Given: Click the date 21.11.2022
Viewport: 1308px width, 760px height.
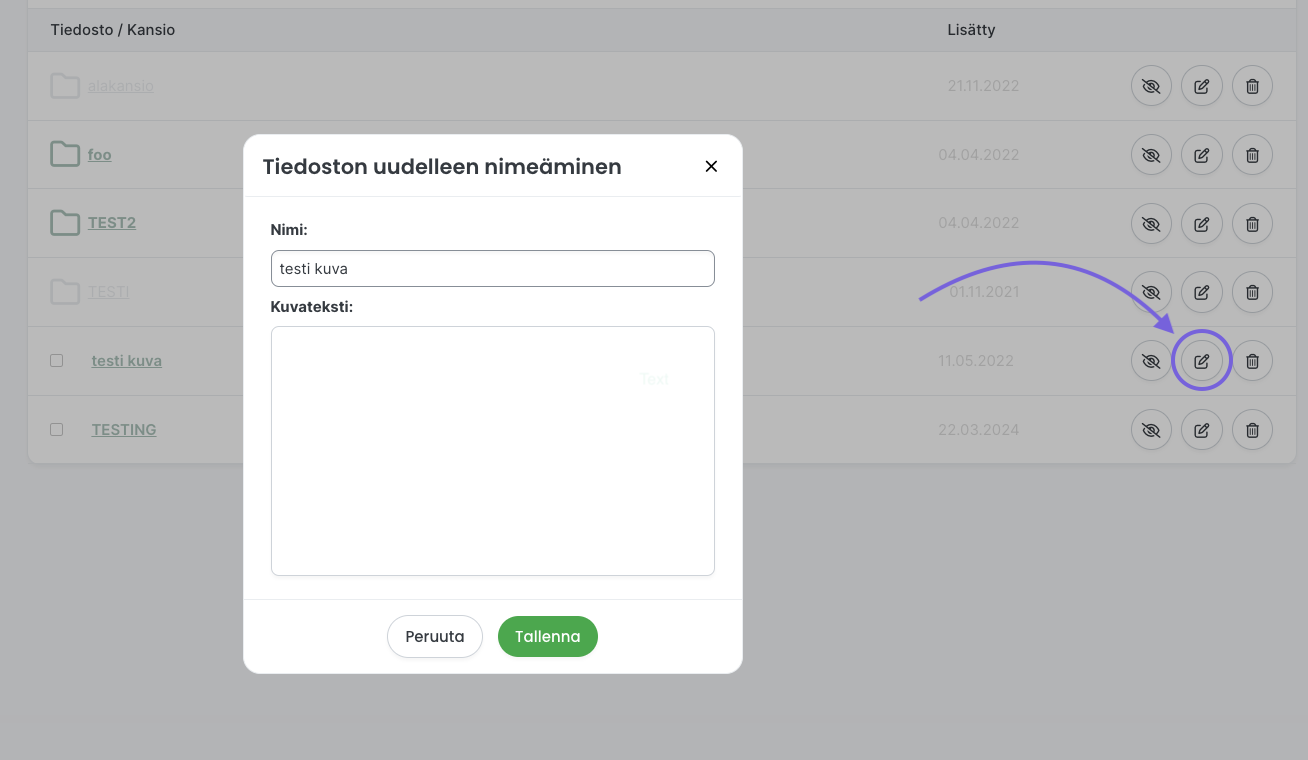Looking at the screenshot, I should click(x=983, y=86).
